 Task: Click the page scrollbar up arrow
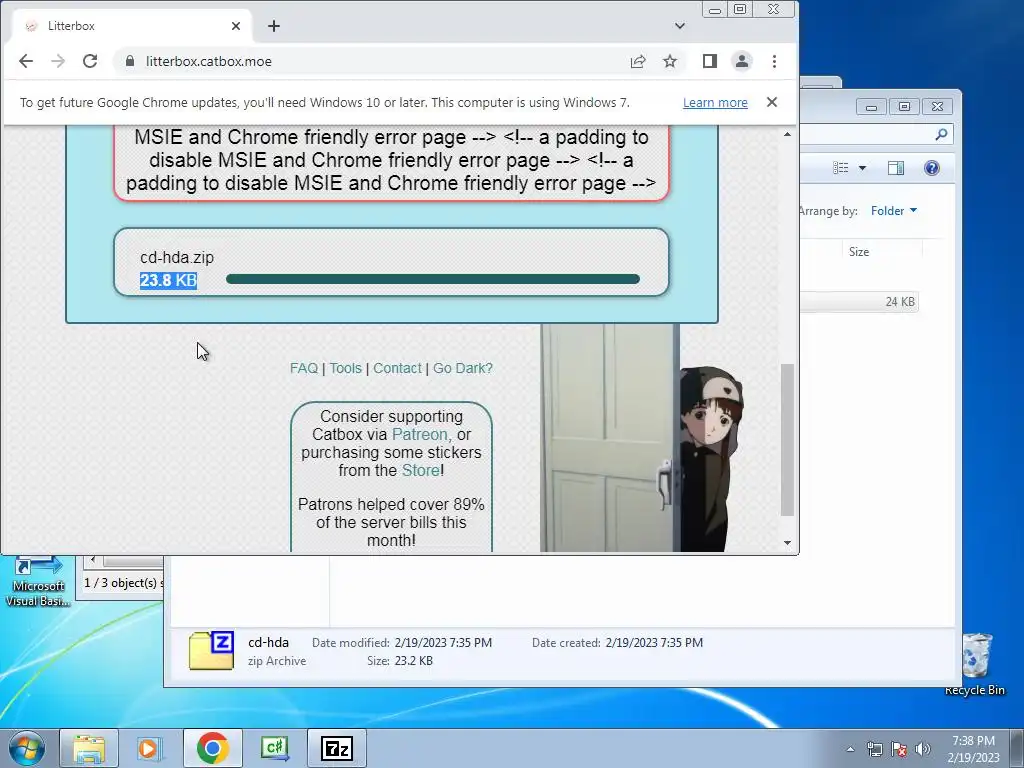pyautogui.click(x=787, y=134)
